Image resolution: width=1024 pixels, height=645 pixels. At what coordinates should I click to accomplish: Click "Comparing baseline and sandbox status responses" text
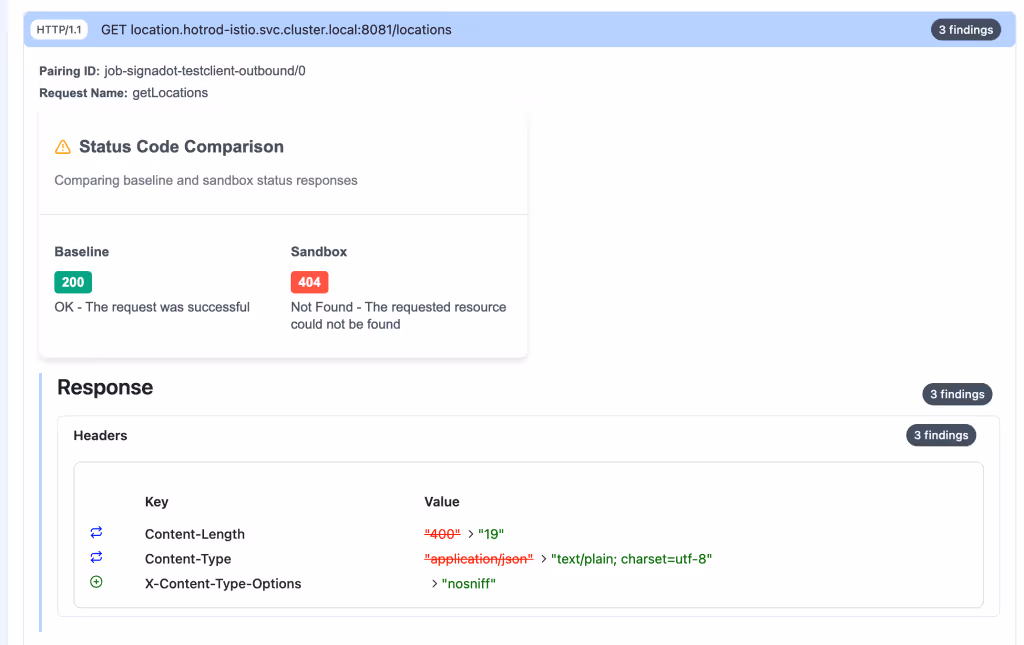pos(206,180)
